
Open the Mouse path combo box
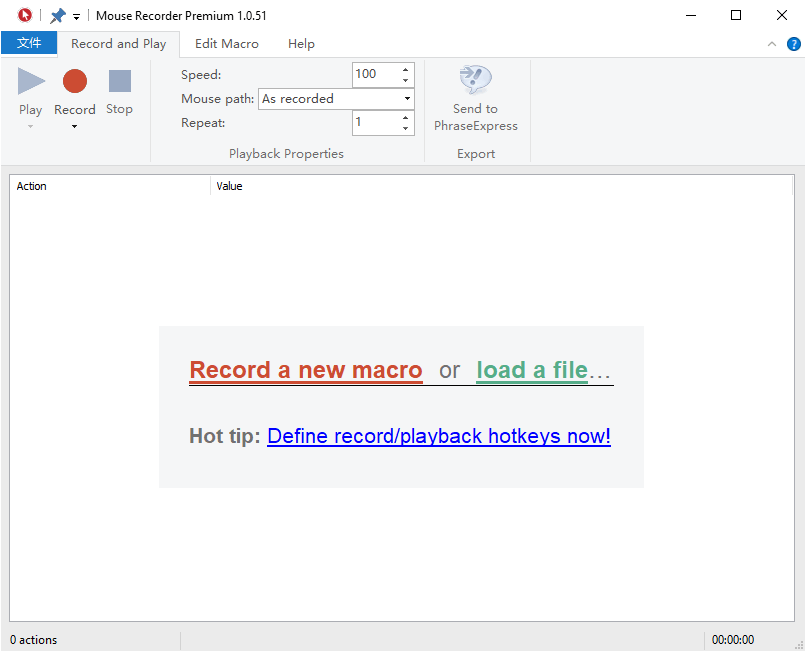336,99
